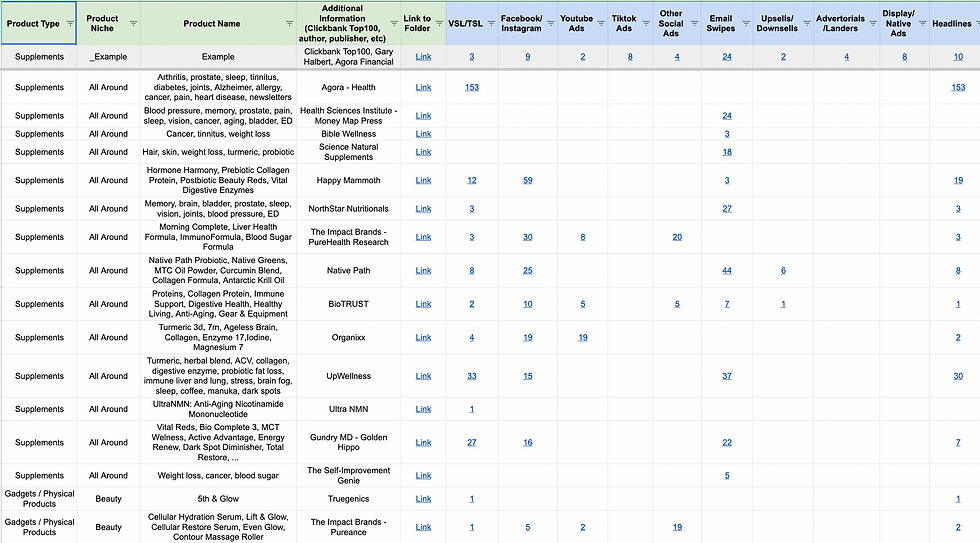This screenshot has width=980, height=543.
Task: Open the VSL/TSL column filter
Action: (491, 24)
